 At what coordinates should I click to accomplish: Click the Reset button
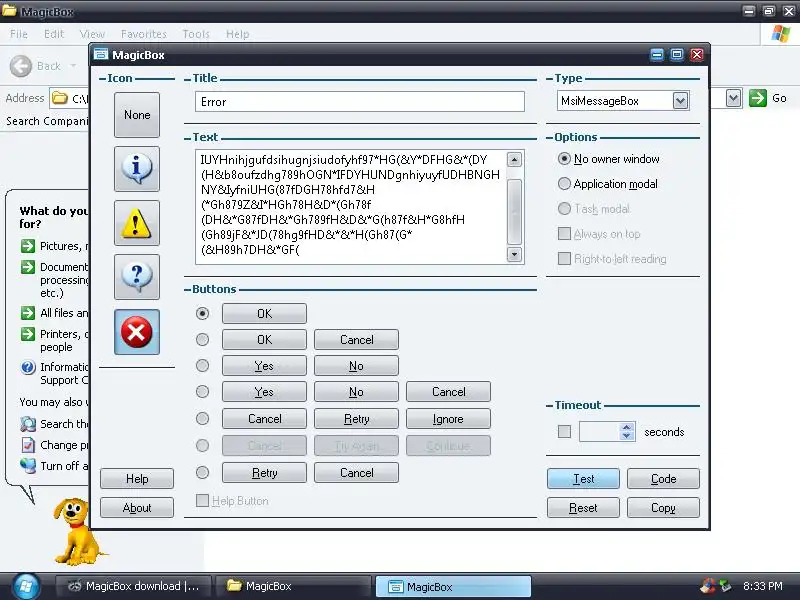coord(583,508)
